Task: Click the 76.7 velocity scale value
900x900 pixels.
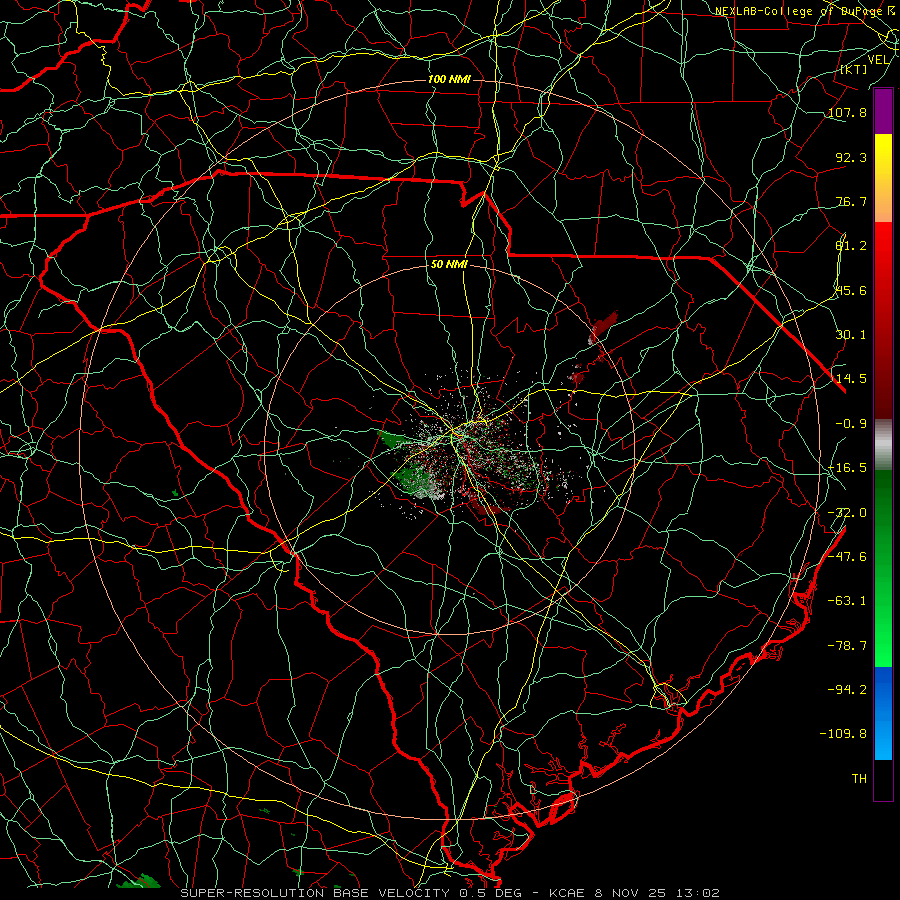Action: [851, 201]
